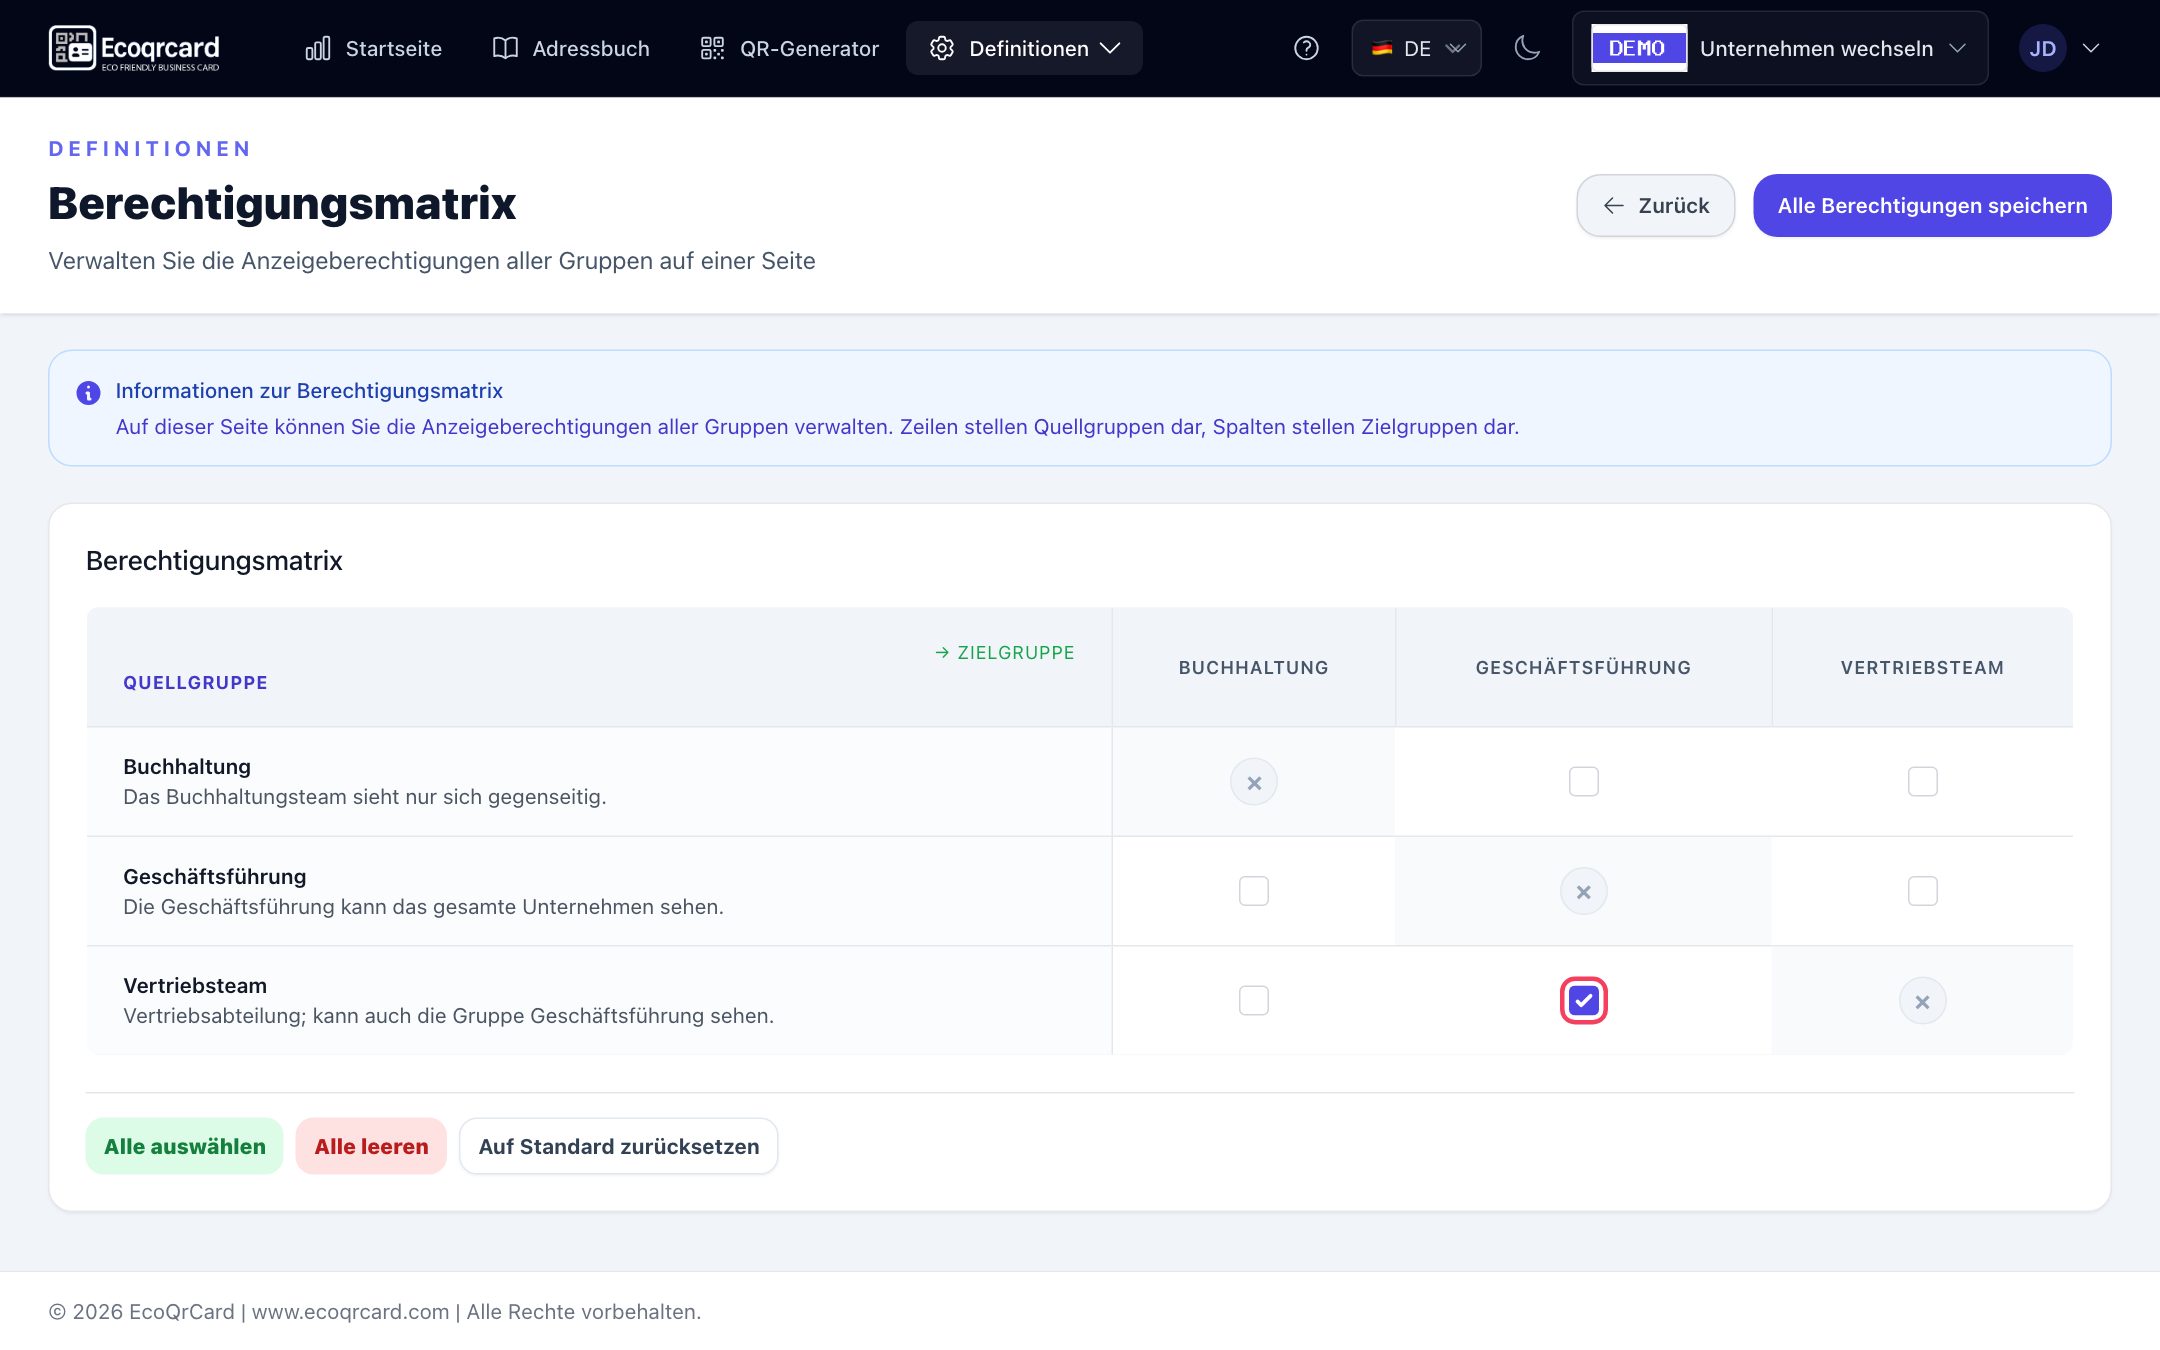Screen dimensions: 2160x1350
Task: Click footer text www.ecoqrcard.com
Action: [x=350, y=1311]
